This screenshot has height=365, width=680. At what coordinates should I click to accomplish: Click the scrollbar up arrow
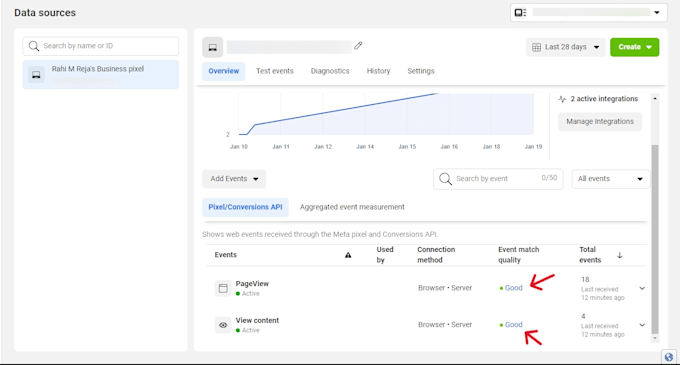click(x=655, y=99)
